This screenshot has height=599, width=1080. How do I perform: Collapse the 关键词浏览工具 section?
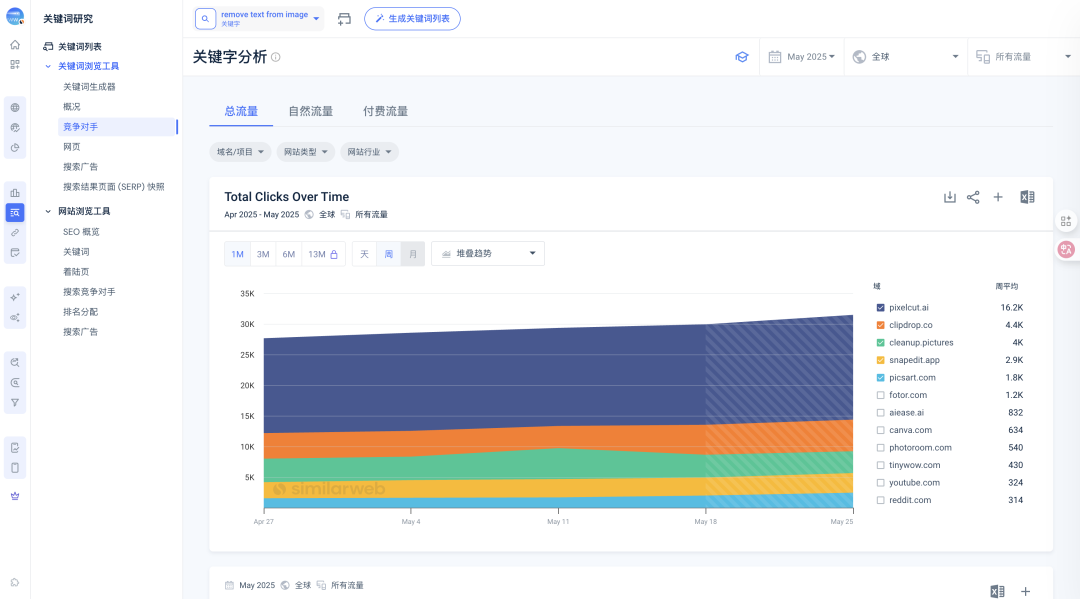pos(48,67)
